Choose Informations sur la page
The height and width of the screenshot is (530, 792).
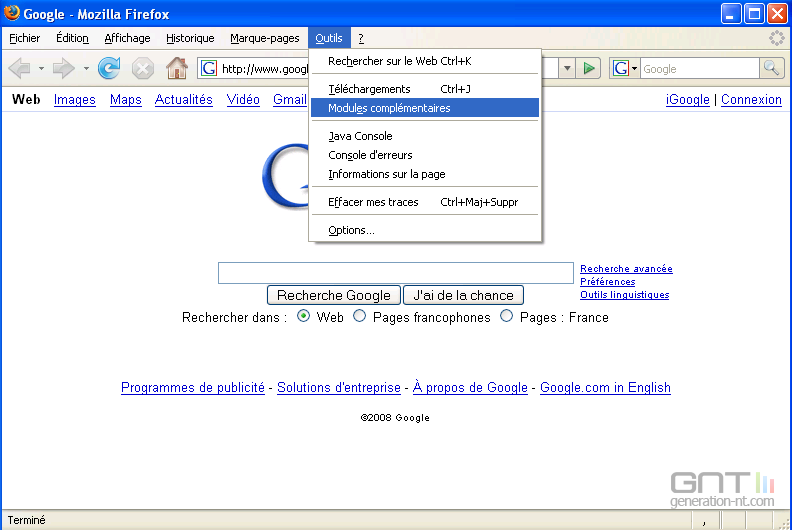pyautogui.click(x=425, y=174)
